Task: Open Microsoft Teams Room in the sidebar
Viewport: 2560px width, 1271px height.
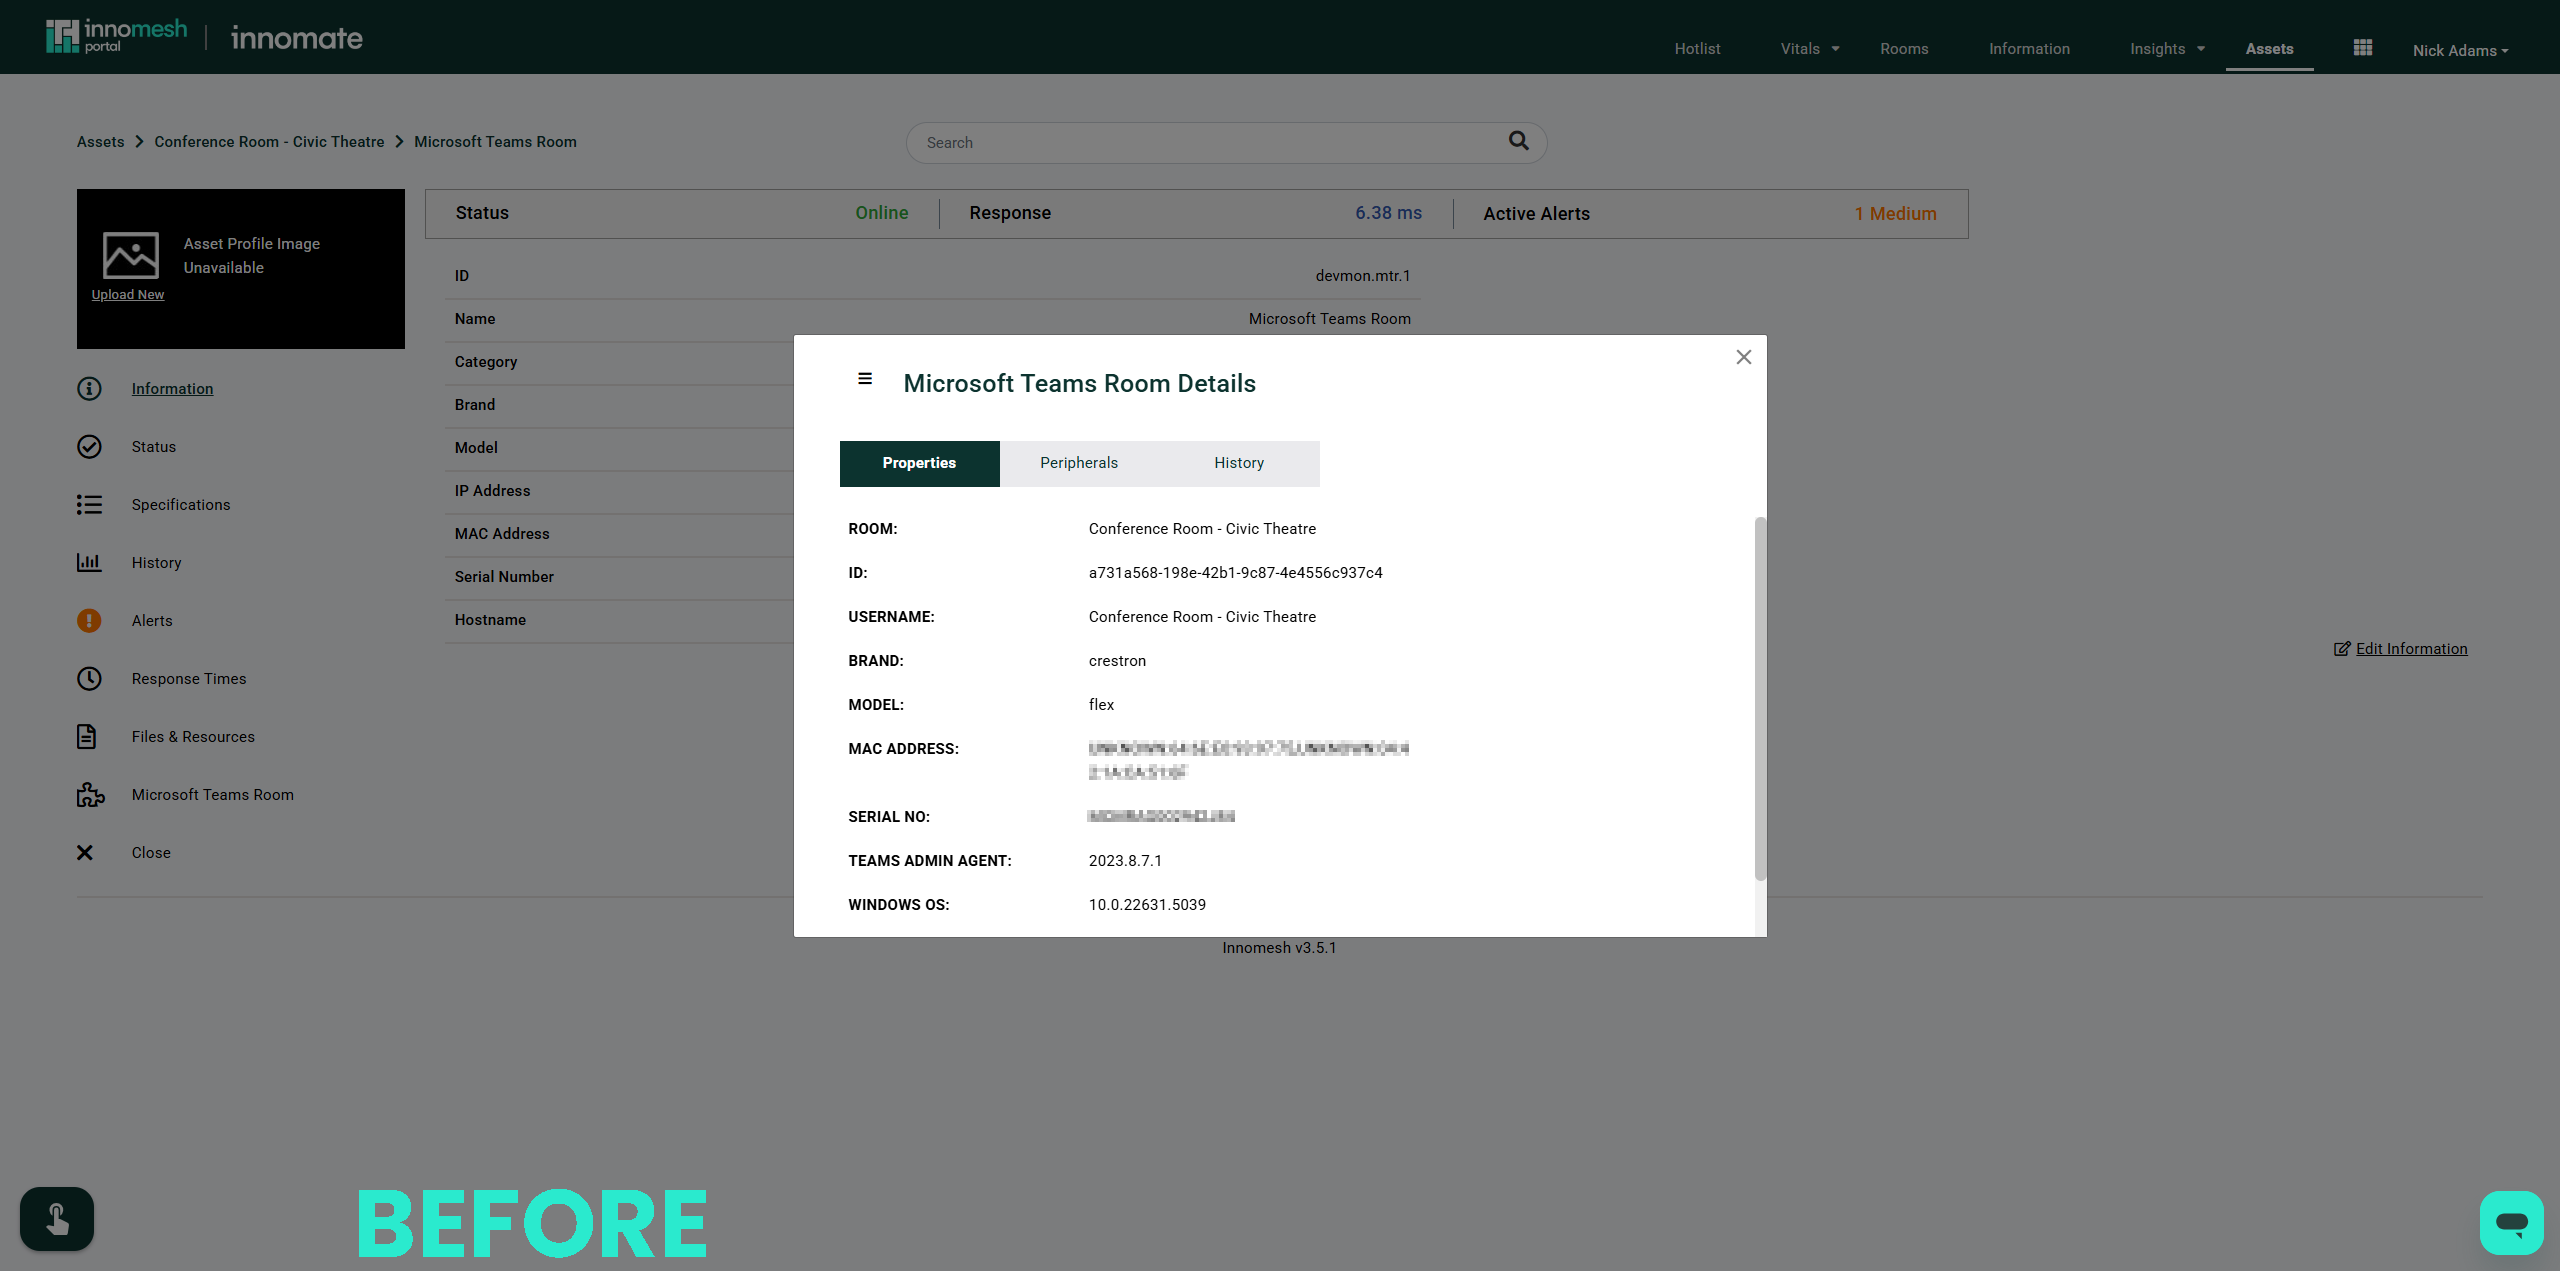Action: tap(213, 795)
